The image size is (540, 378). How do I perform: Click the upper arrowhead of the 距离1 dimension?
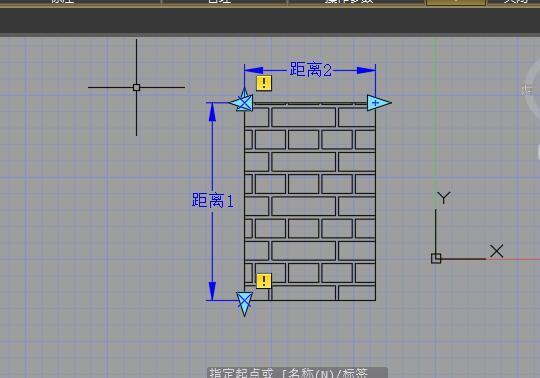212,112
